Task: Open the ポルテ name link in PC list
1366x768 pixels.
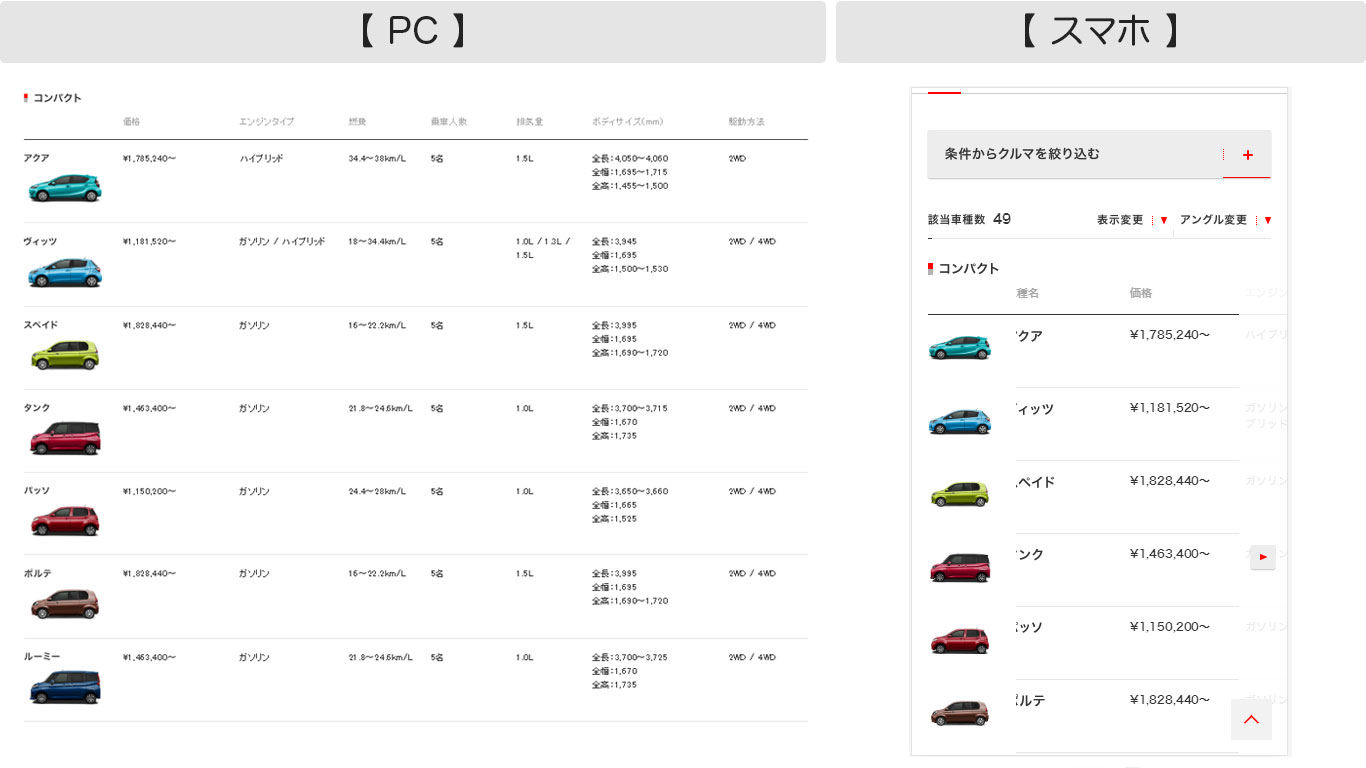Action: (37, 574)
